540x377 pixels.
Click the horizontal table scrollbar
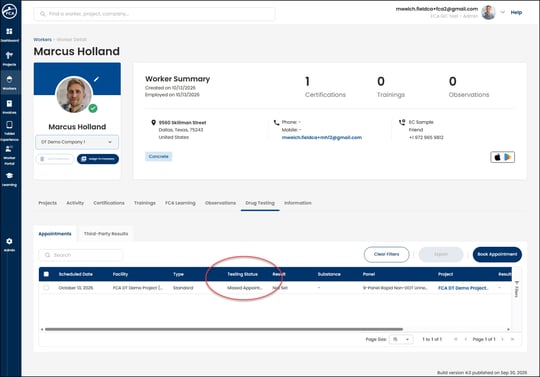coord(224,329)
